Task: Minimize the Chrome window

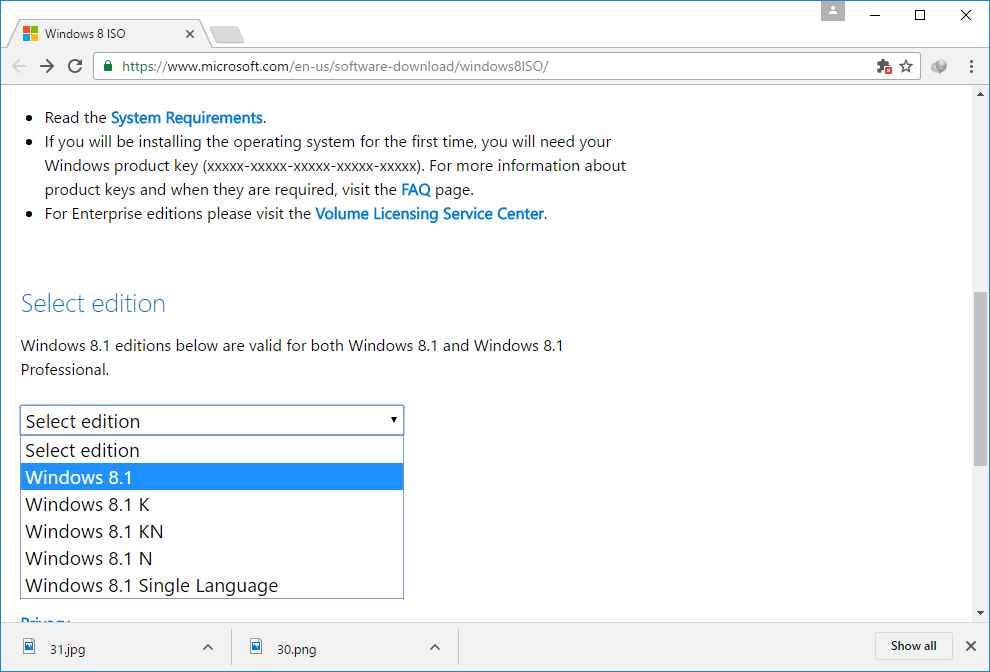Action: coord(875,15)
